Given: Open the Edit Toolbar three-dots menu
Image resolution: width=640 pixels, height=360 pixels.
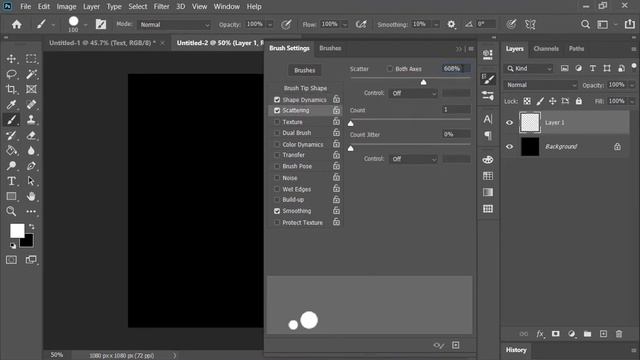Looking at the screenshot, I should click(31, 211).
